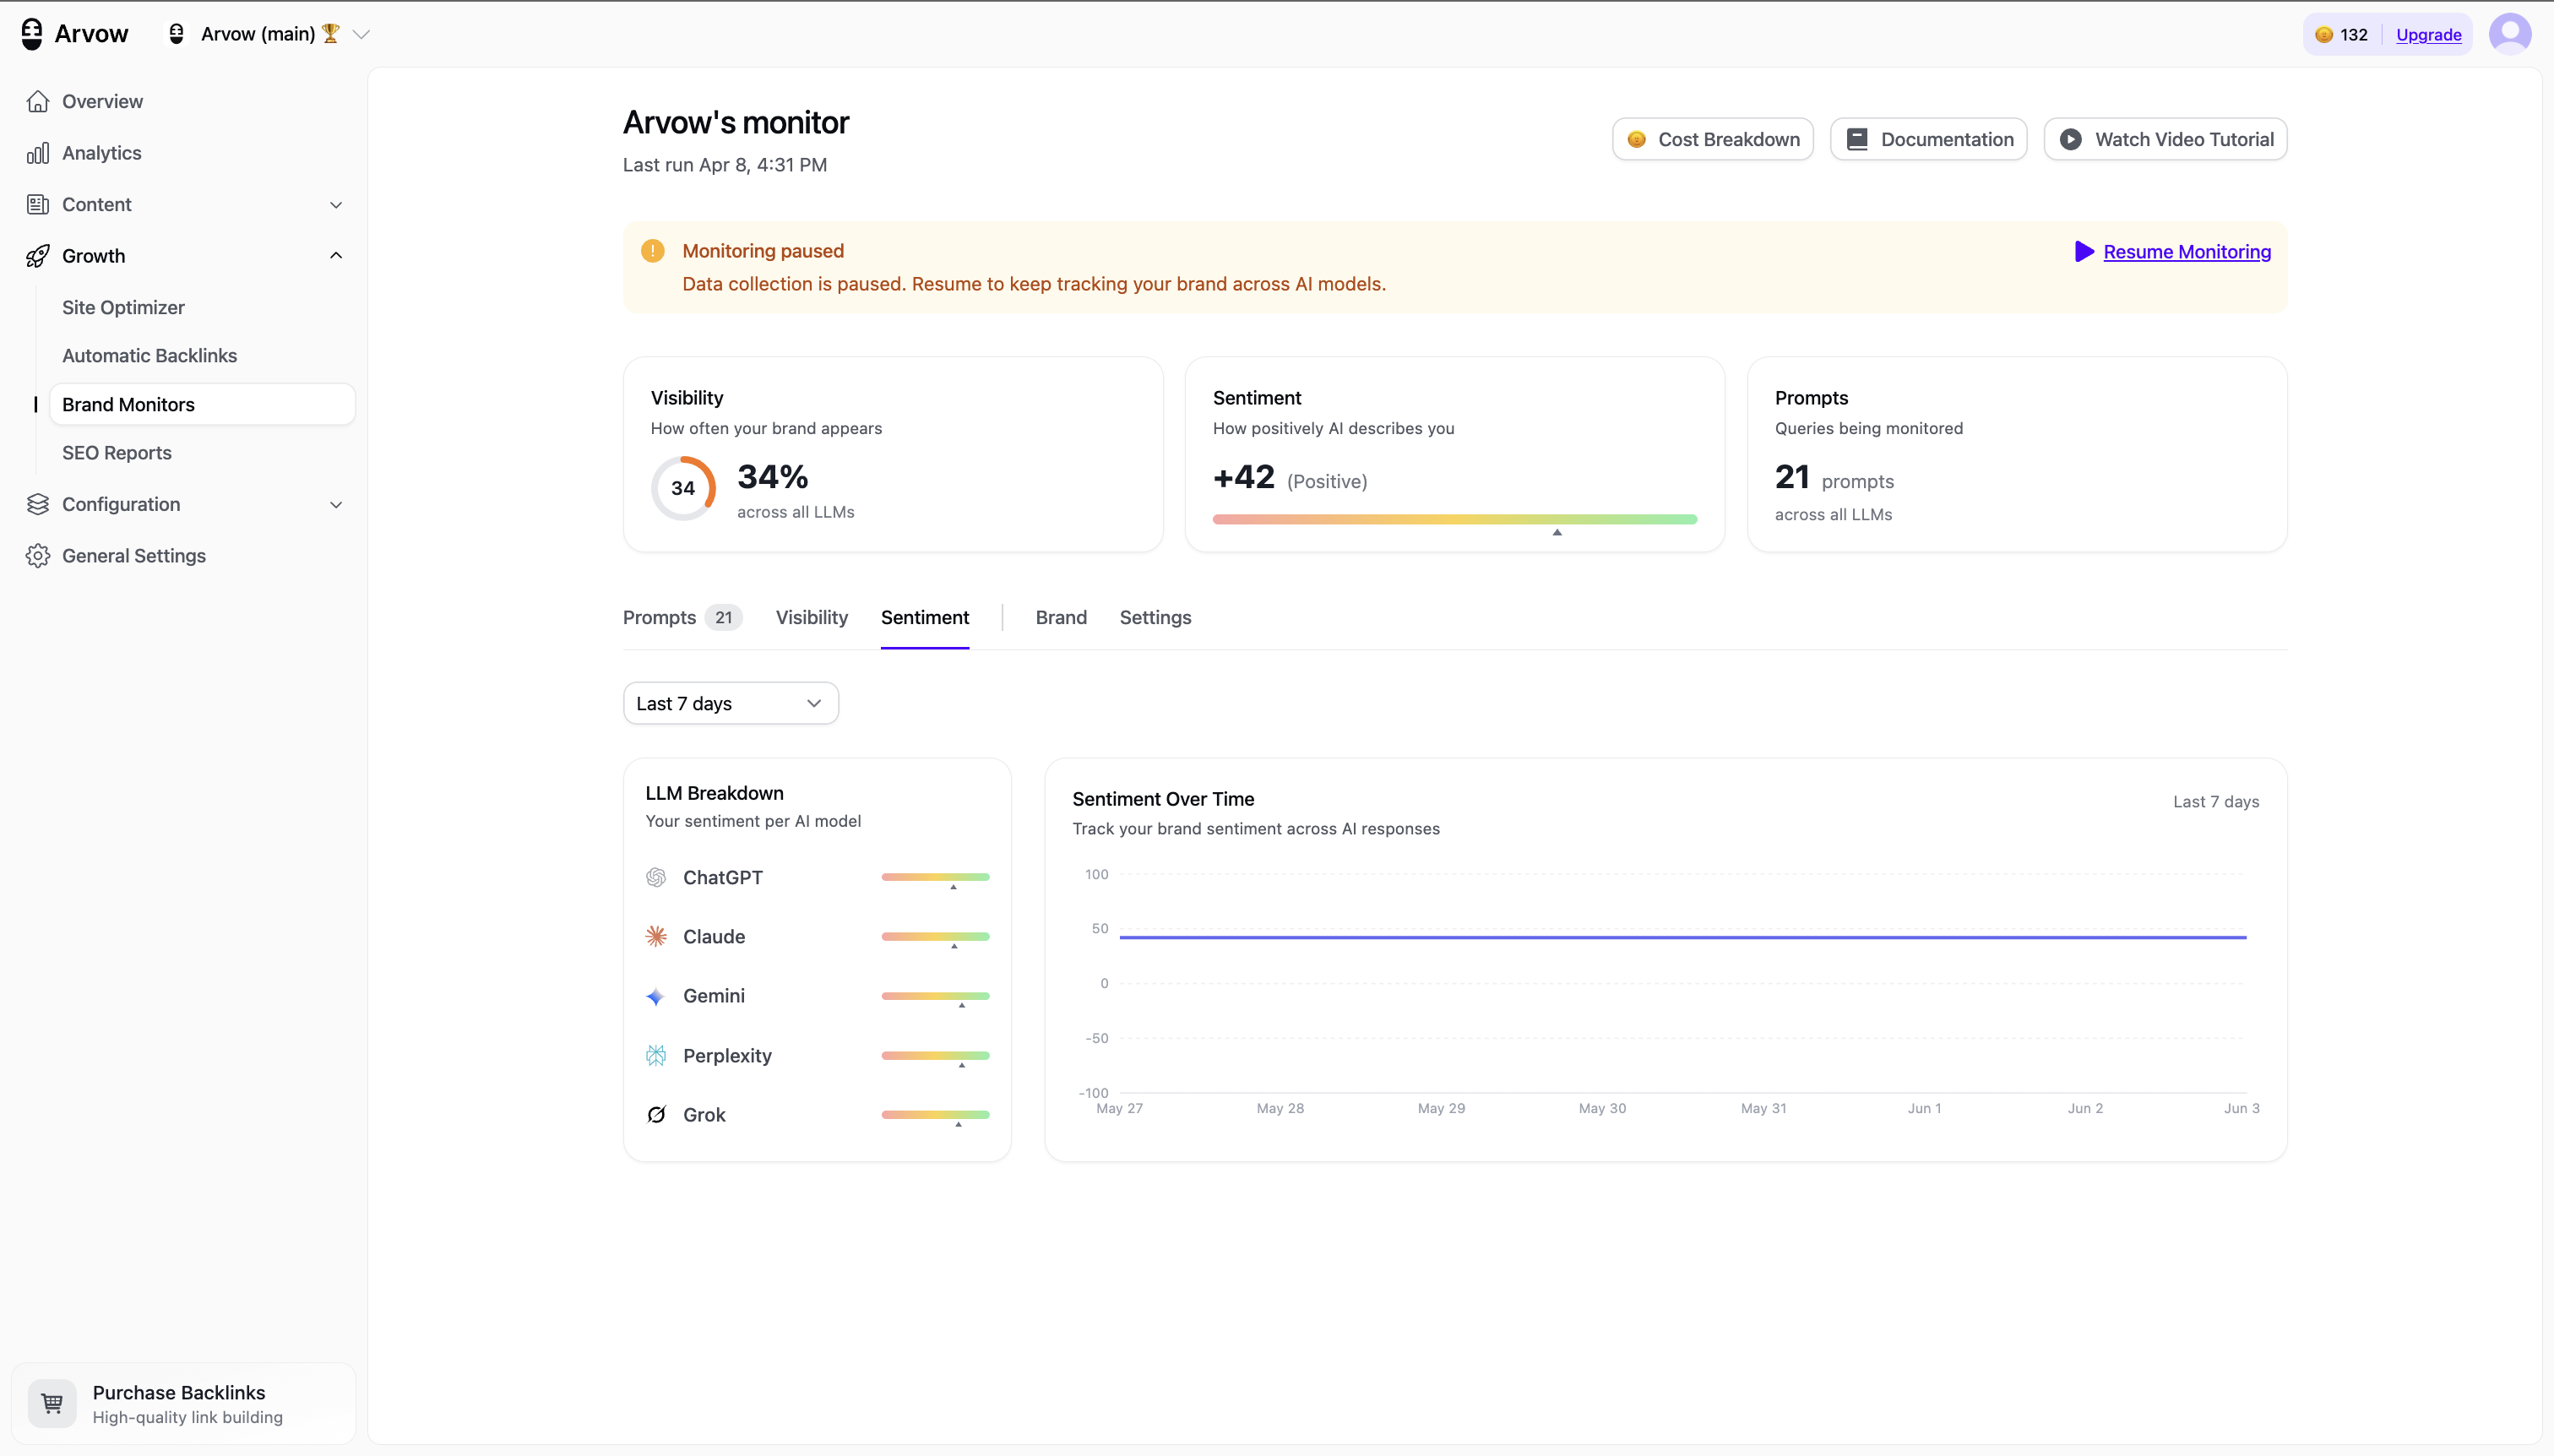Click the Sentiment Over Time chart line
The image size is (2554, 1456).
coord(1683,937)
